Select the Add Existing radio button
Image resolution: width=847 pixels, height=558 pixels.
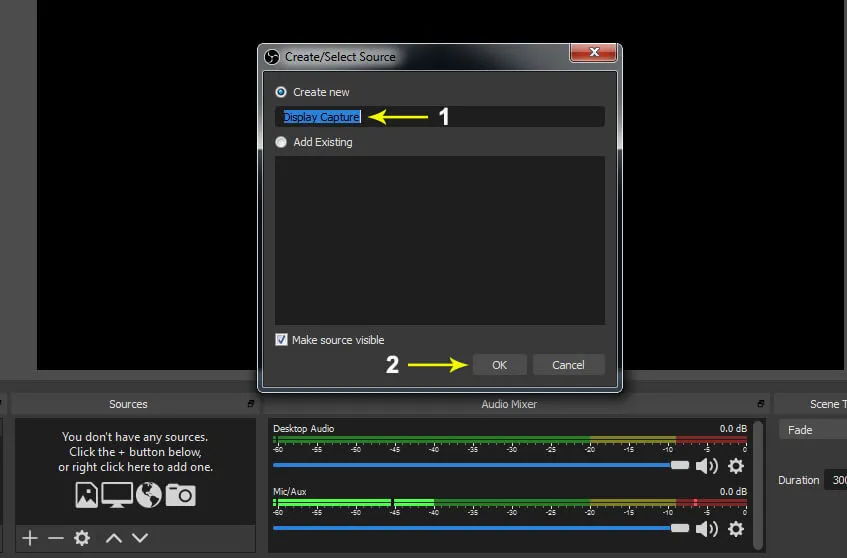point(281,142)
